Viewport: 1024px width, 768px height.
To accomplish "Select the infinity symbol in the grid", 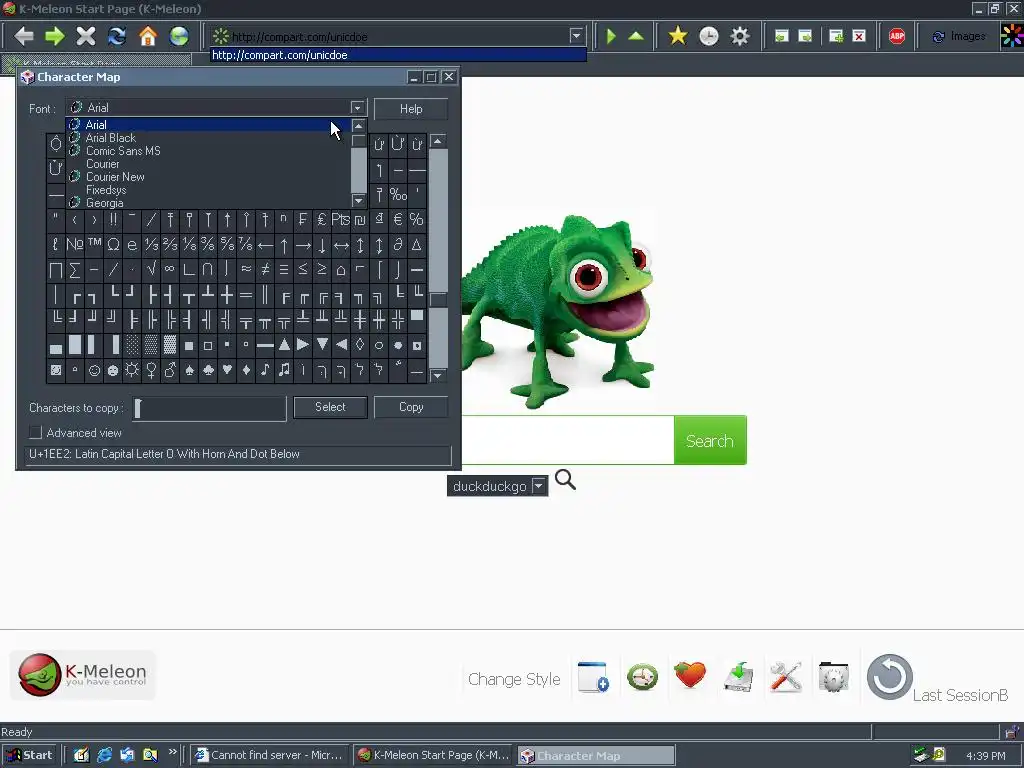I will click(x=170, y=269).
